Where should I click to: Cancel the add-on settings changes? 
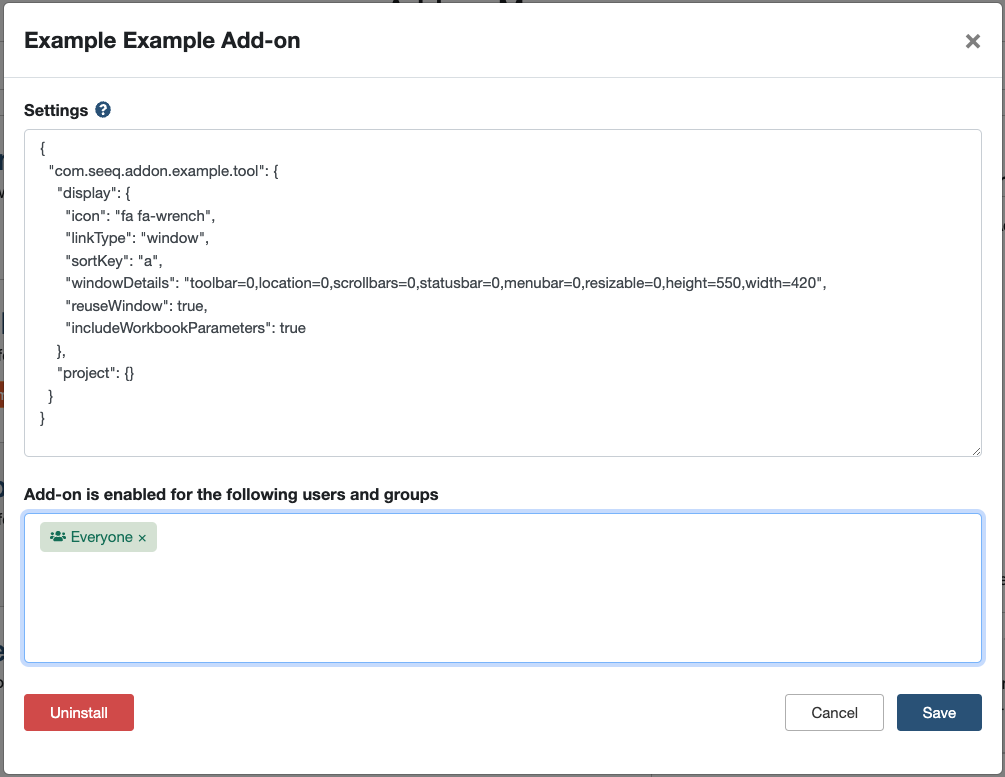click(834, 713)
